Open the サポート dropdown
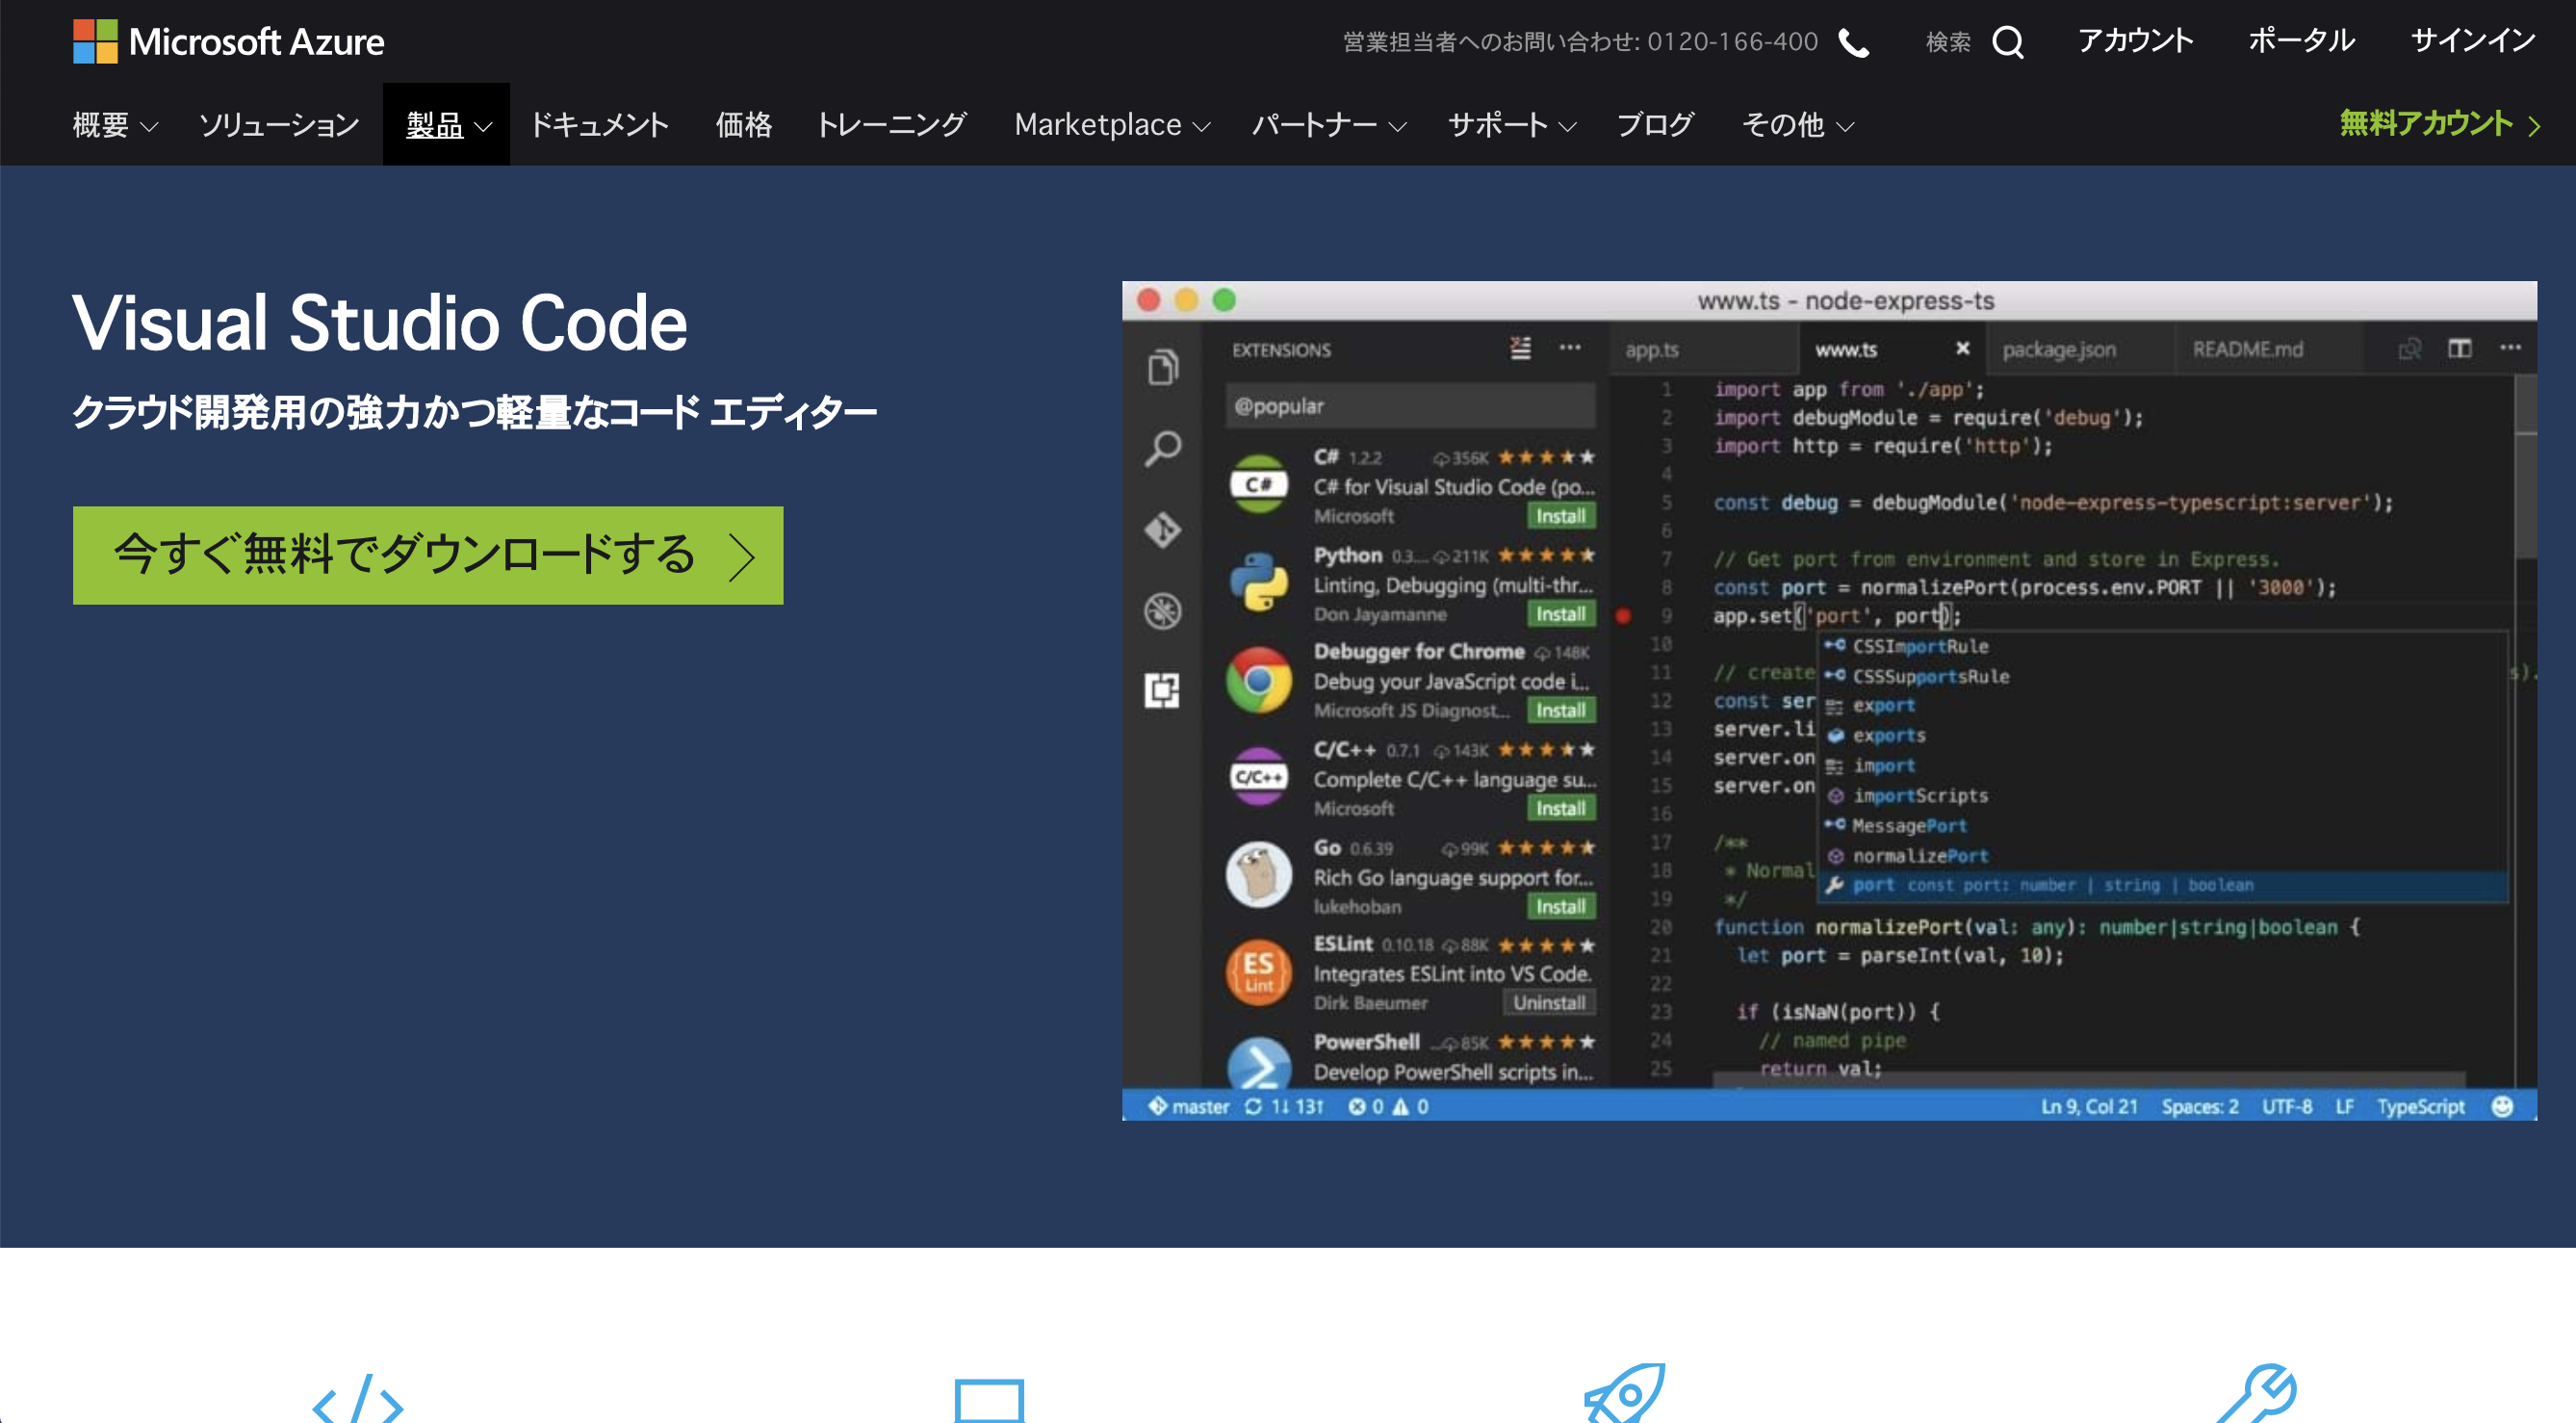The height and width of the screenshot is (1423, 2576). coord(1512,125)
